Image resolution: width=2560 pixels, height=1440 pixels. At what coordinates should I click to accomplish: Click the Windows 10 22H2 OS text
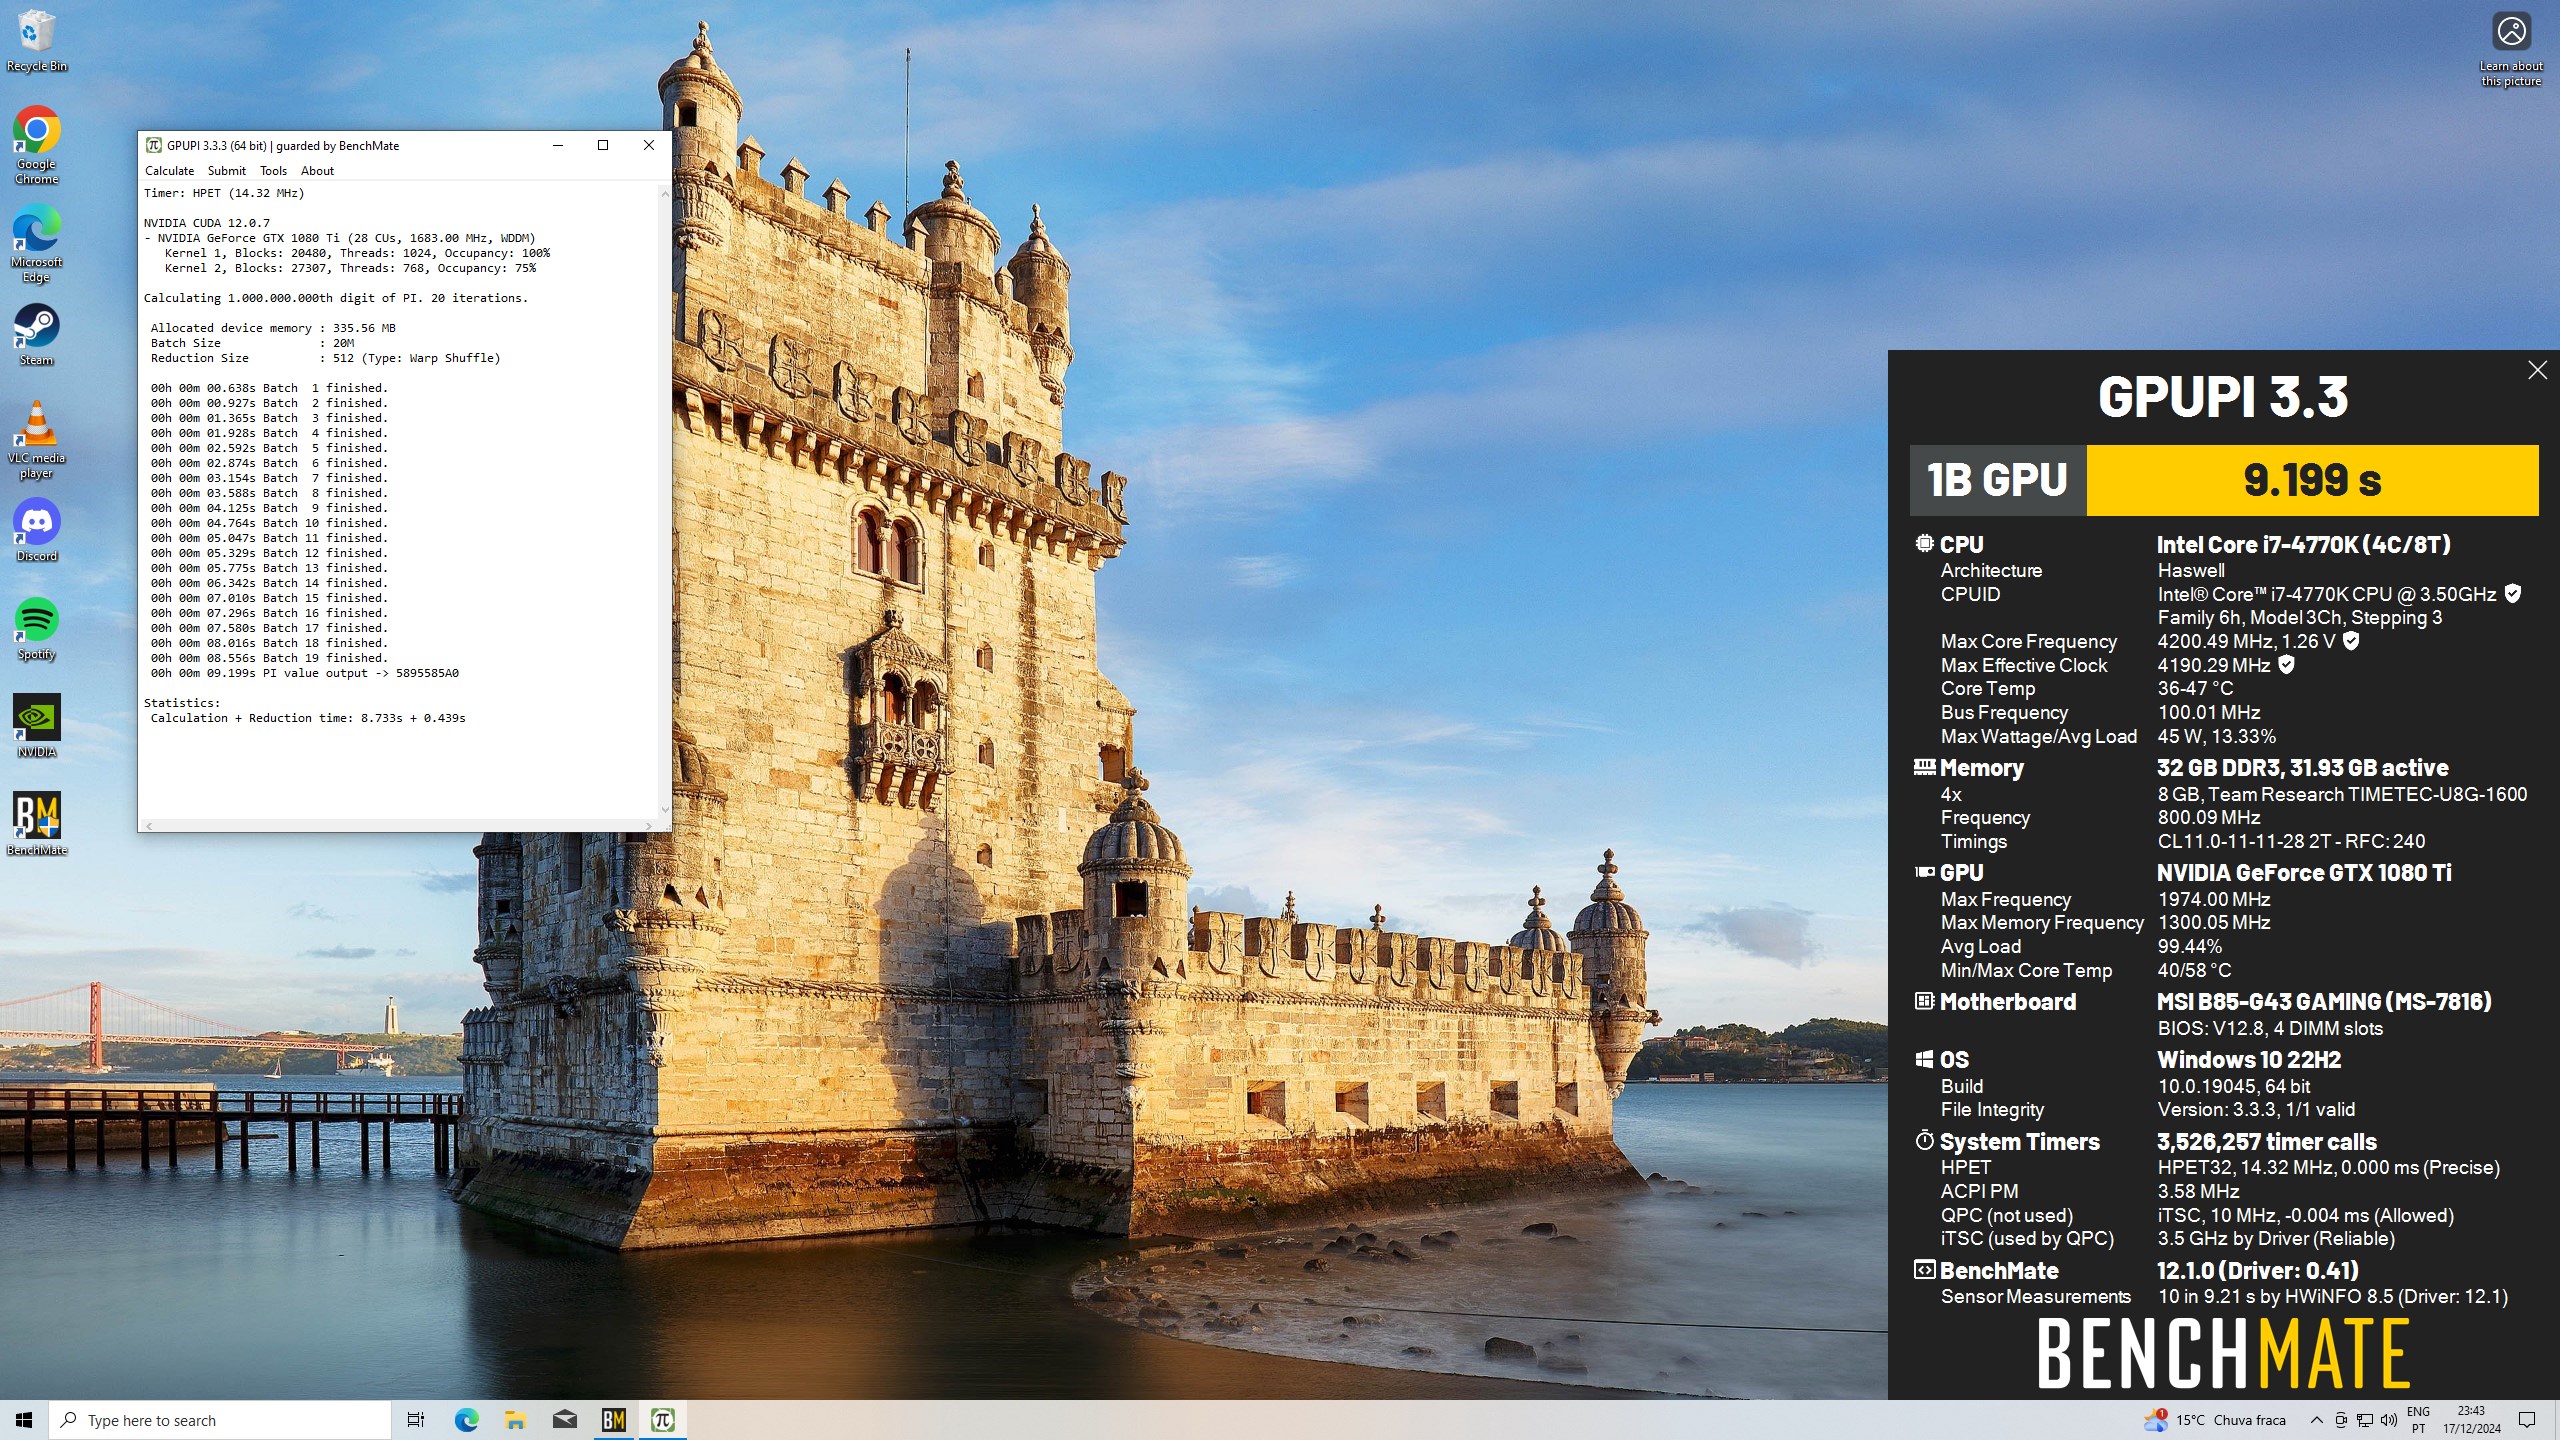pyautogui.click(x=2249, y=1060)
